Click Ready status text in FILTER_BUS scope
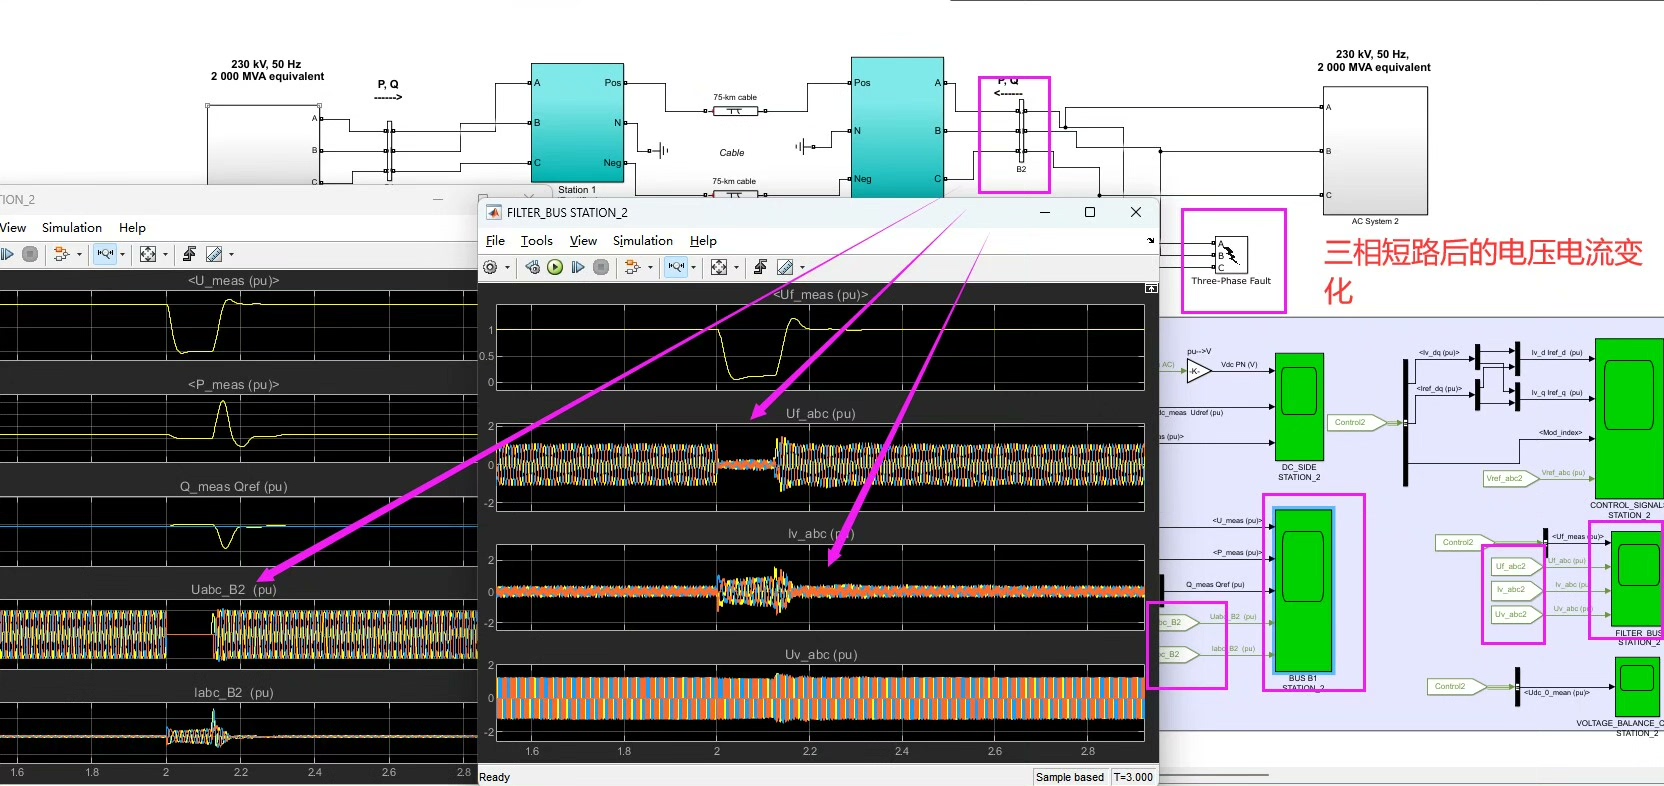Image resolution: width=1664 pixels, height=786 pixels. pyautogui.click(x=494, y=777)
